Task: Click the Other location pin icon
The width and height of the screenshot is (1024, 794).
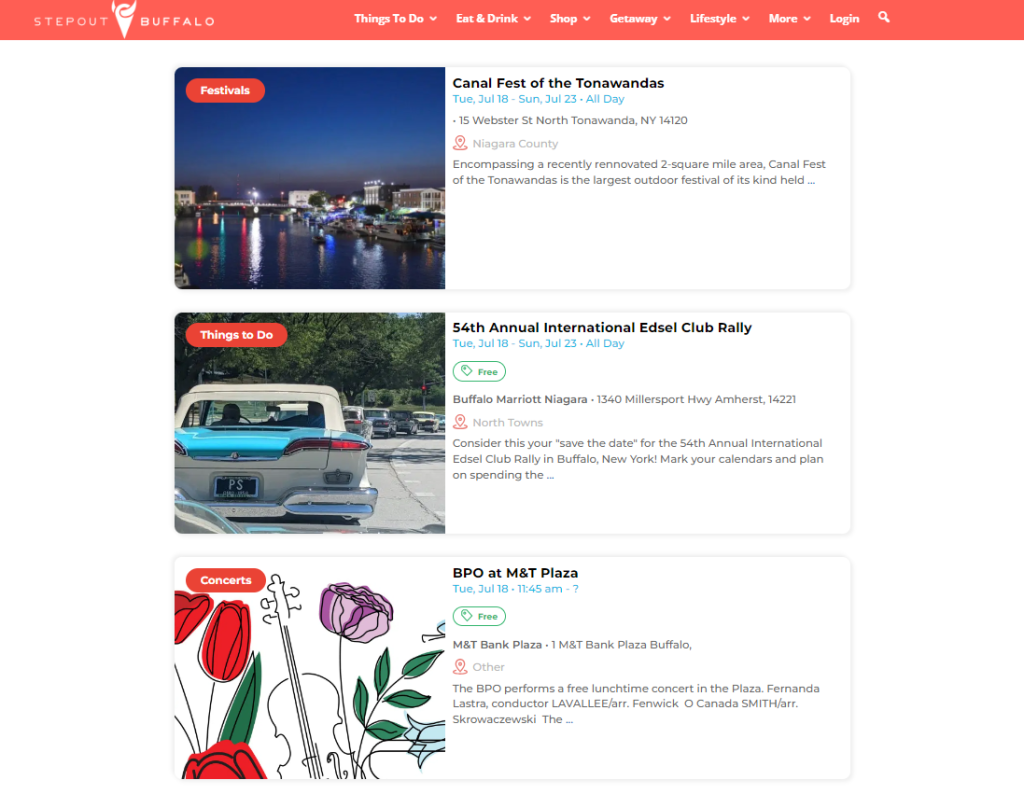Action: click(x=460, y=667)
